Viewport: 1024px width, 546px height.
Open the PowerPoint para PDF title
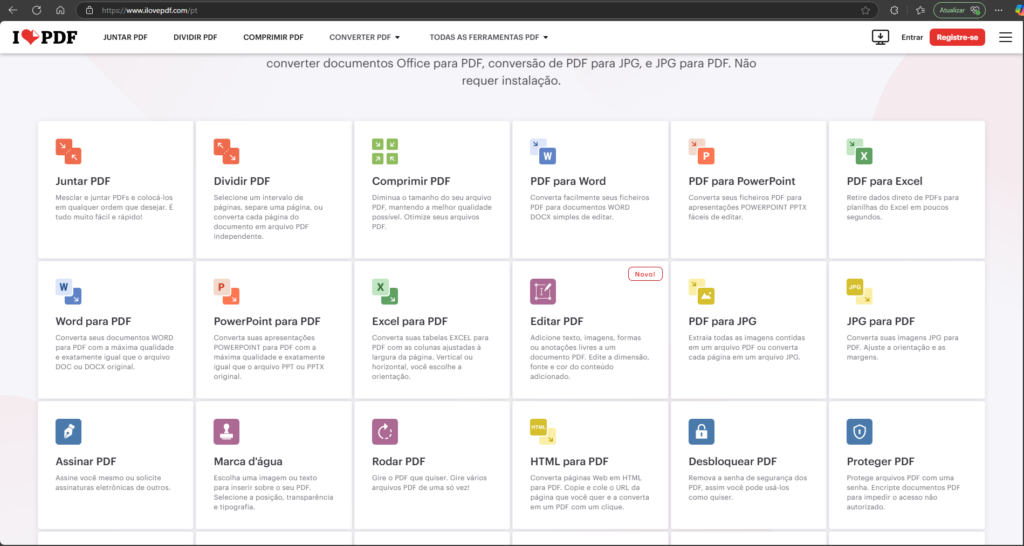267,321
